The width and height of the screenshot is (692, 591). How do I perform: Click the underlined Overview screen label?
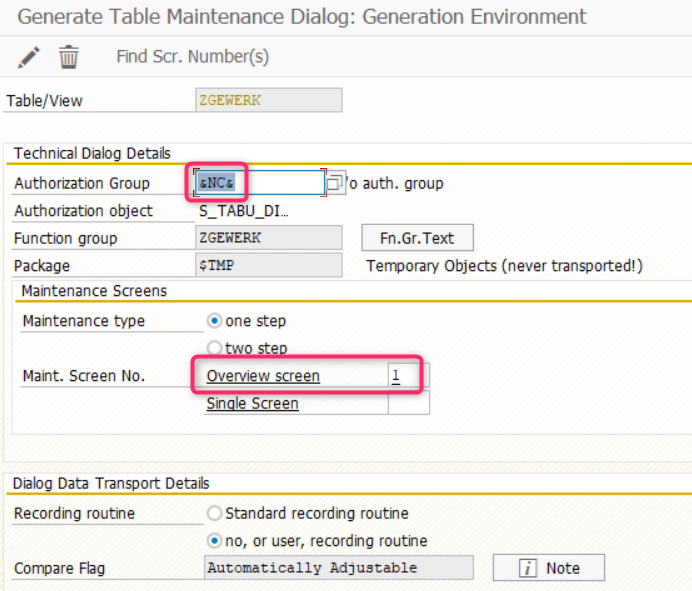(x=263, y=376)
